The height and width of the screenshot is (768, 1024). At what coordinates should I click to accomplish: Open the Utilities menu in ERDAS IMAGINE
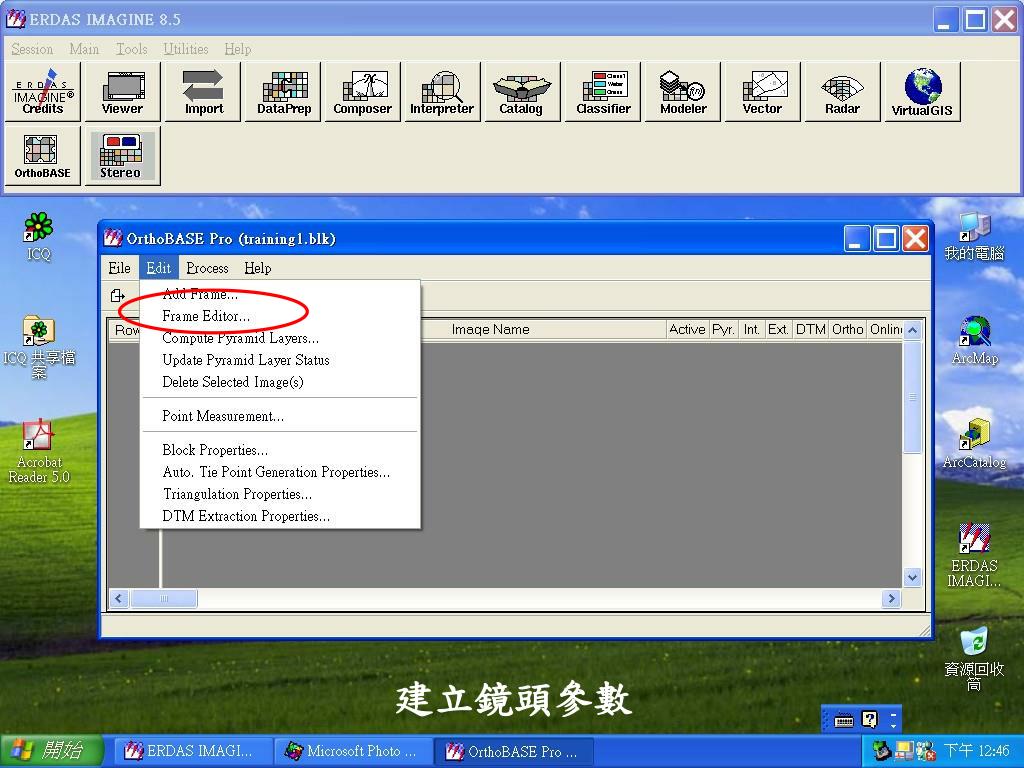[x=185, y=49]
